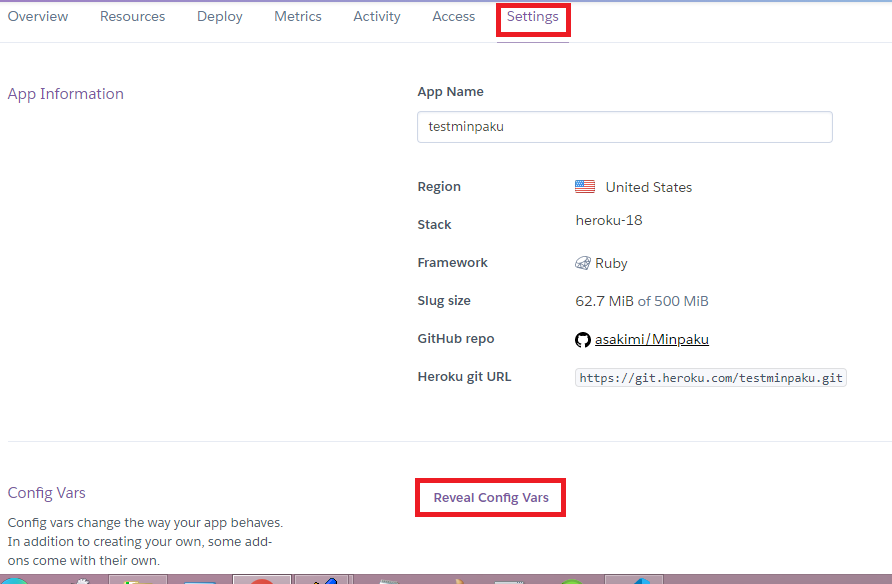
Task: Switch to the Resources tab
Action: coord(133,16)
